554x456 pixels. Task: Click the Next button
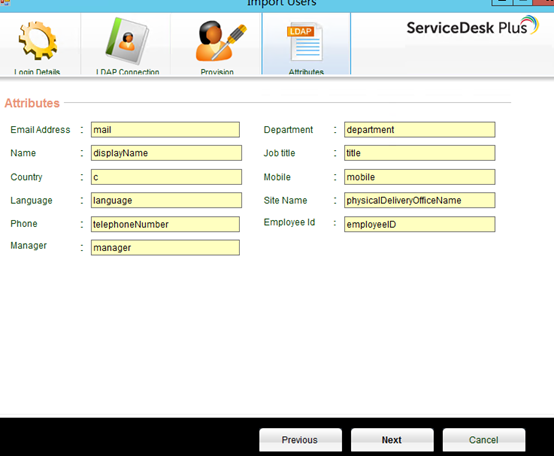pos(392,440)
